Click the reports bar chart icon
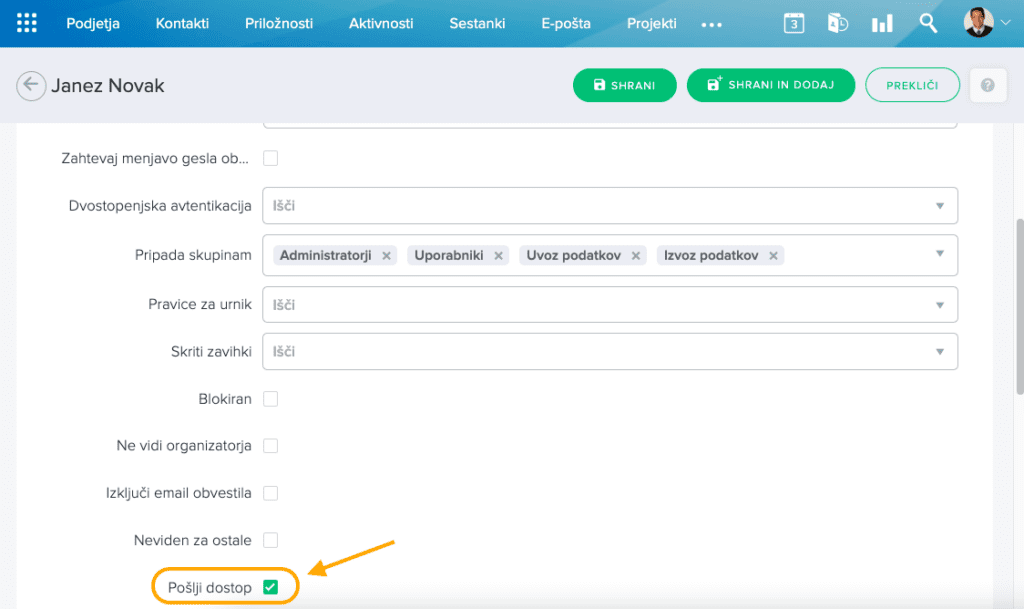 pos(882,24)
